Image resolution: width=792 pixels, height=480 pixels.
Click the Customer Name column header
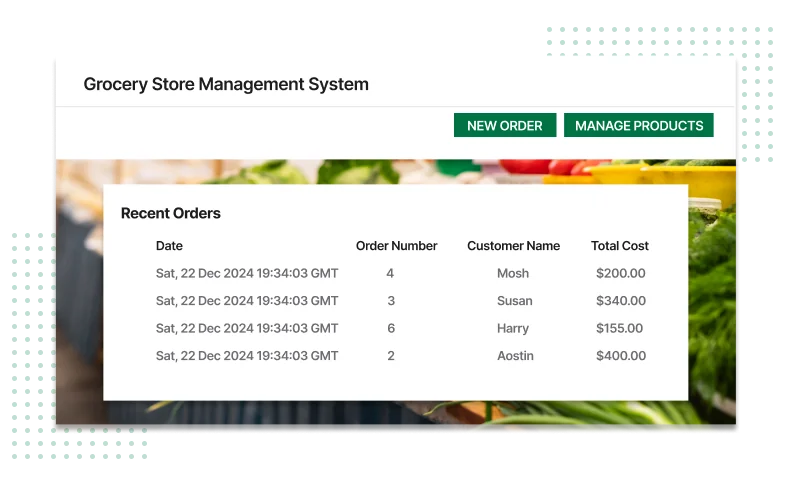pyautogui.click(x=513, y=245)
